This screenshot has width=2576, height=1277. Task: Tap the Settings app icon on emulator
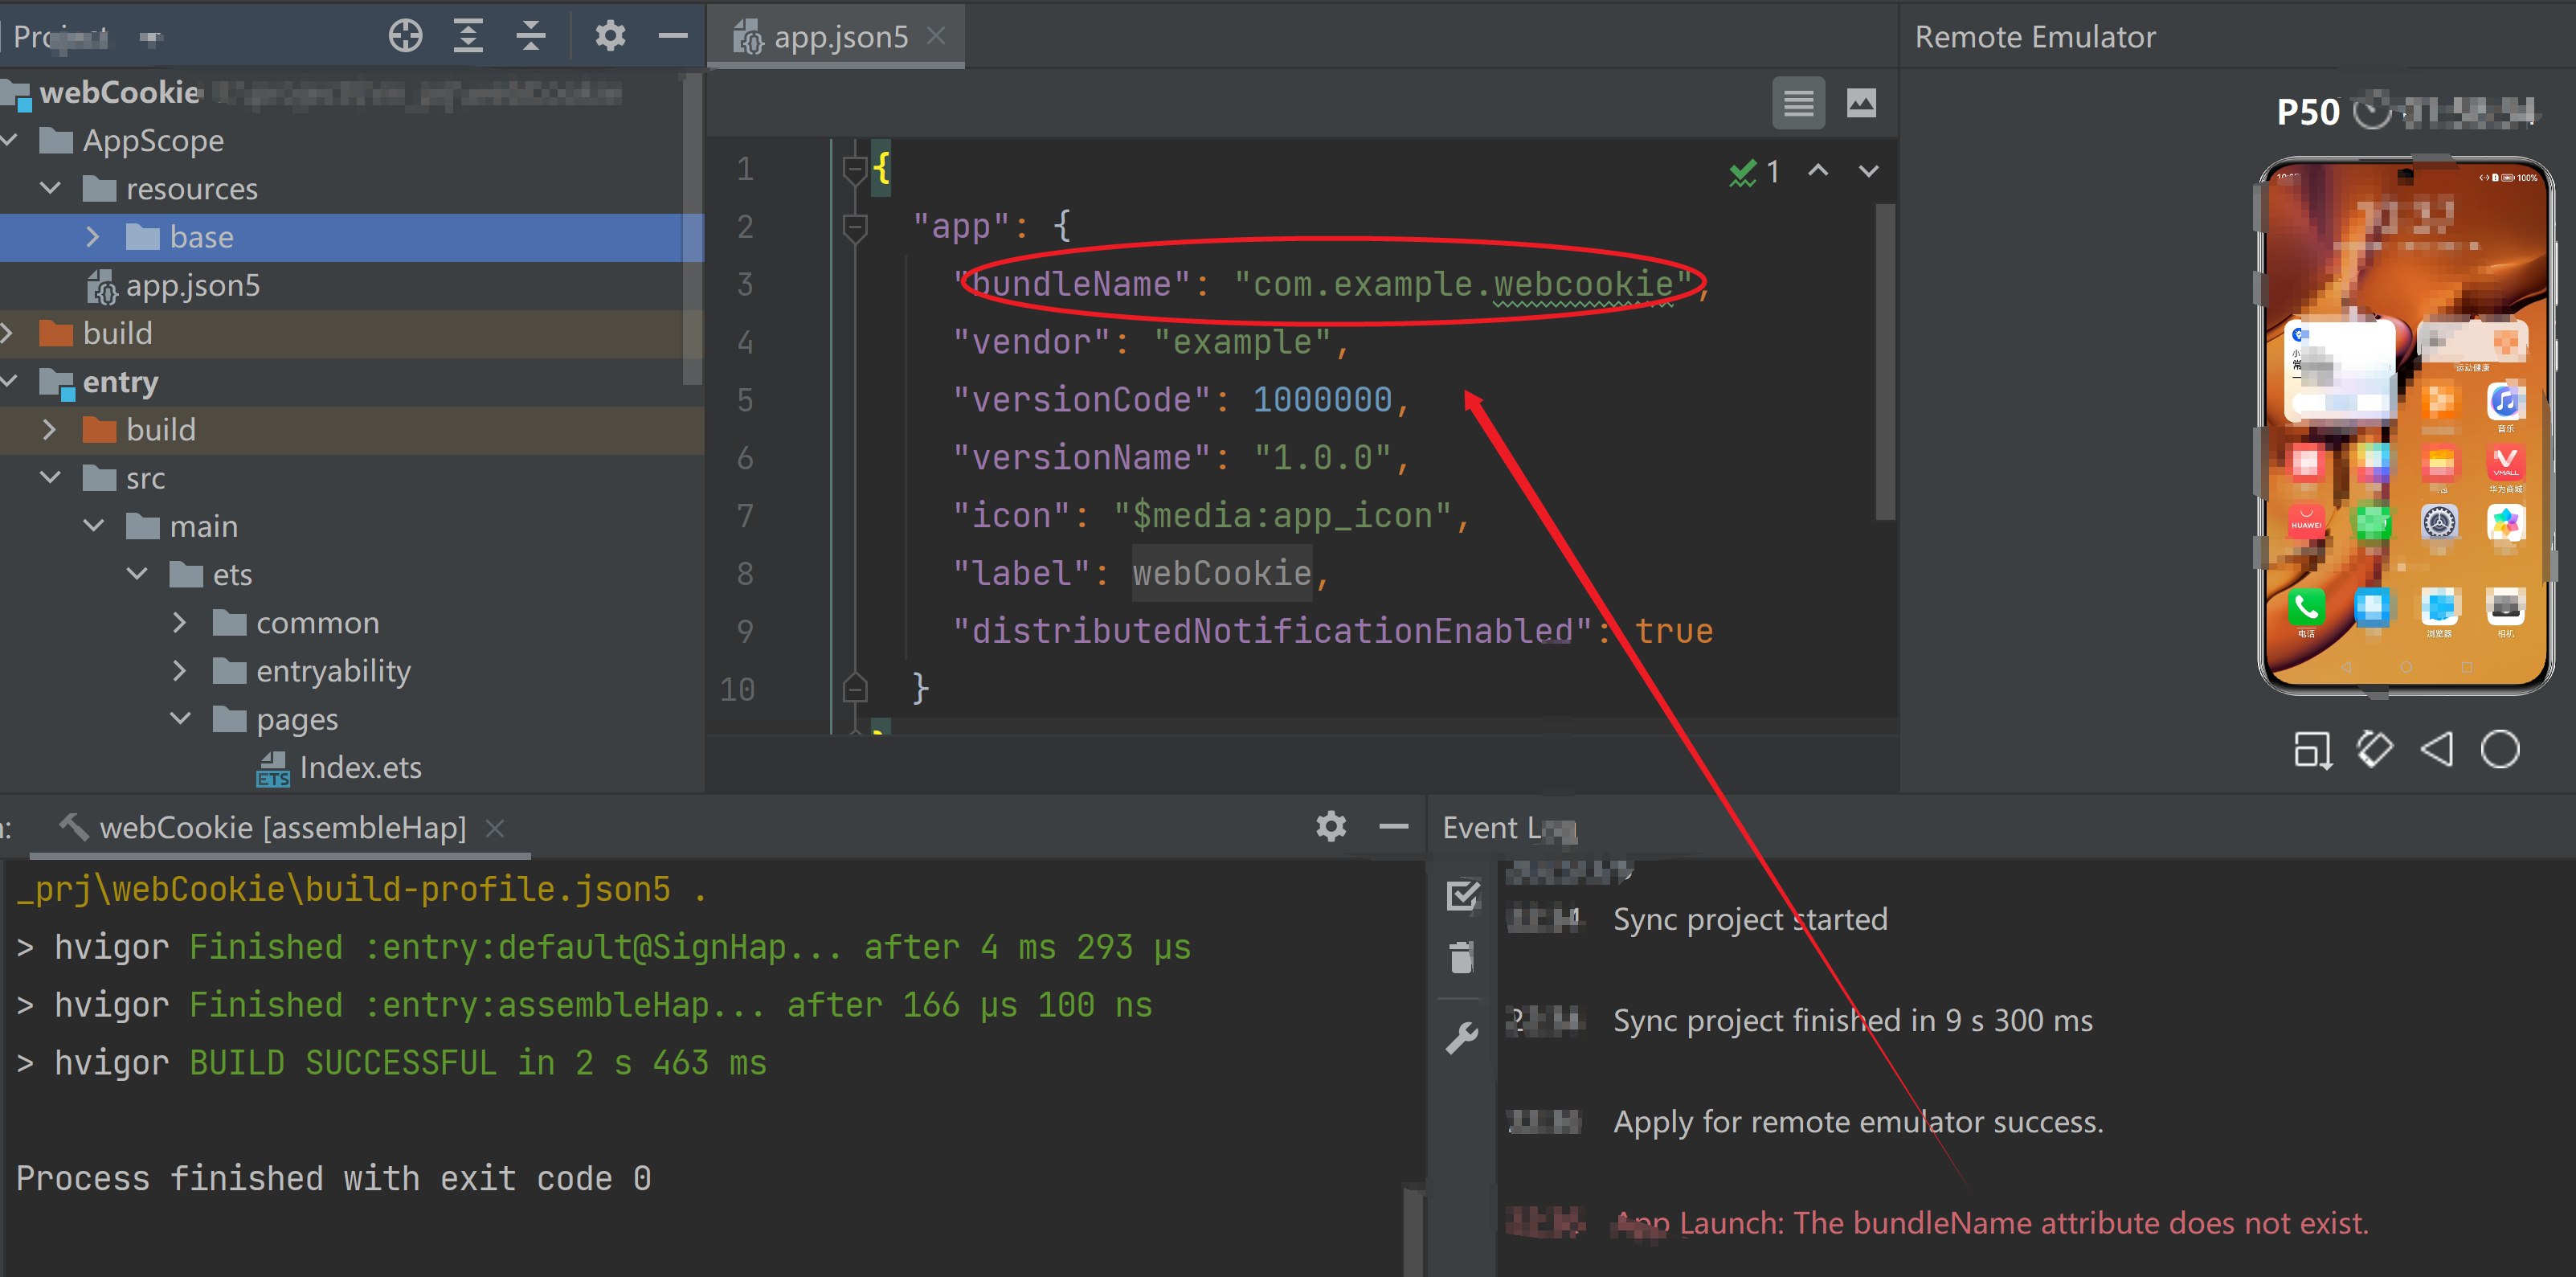2439,522
